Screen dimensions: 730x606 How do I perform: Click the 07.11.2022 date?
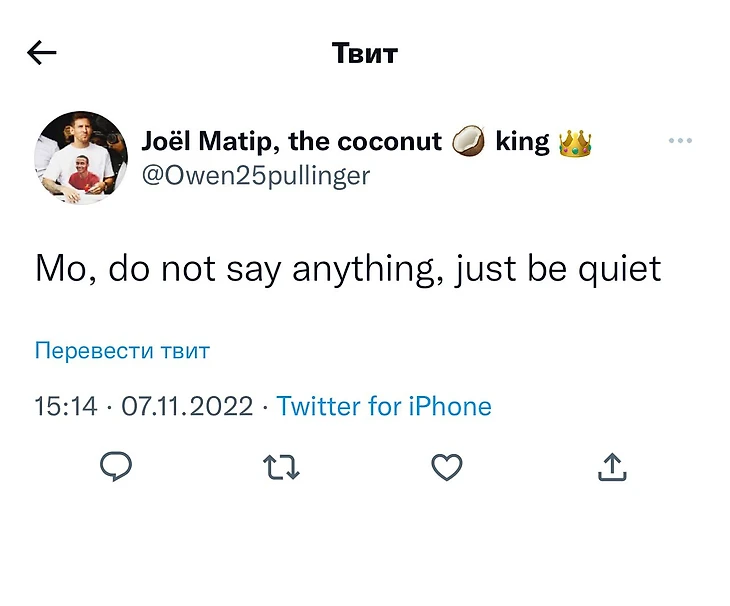point(187,406)
